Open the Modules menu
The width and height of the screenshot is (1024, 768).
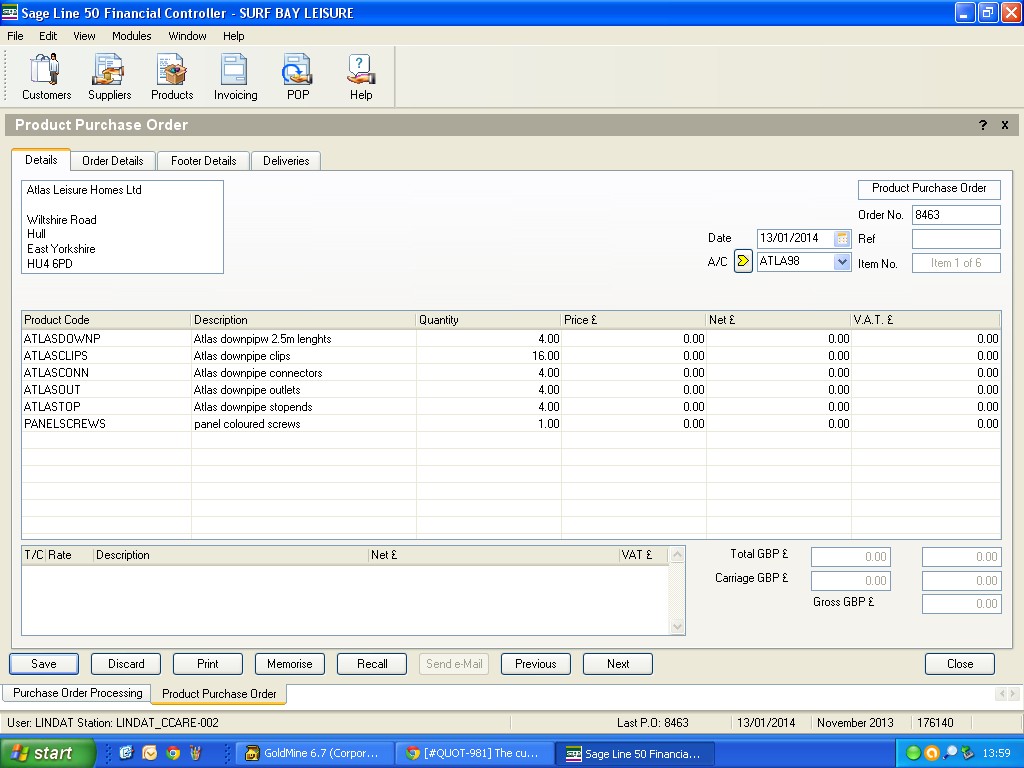(x=131, y=36)
